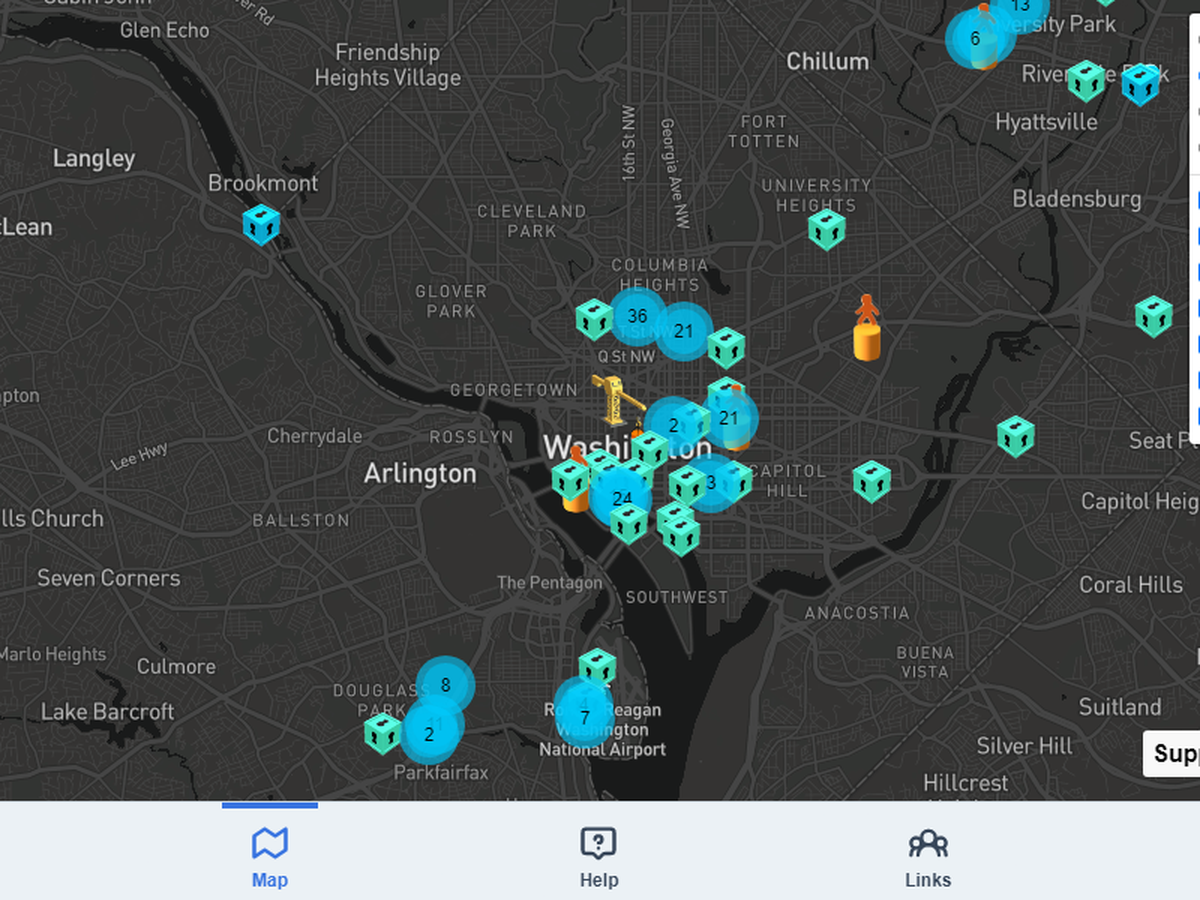
Task: Select the green keyhole cube in University Heights
Action: [x=827, y=229]
